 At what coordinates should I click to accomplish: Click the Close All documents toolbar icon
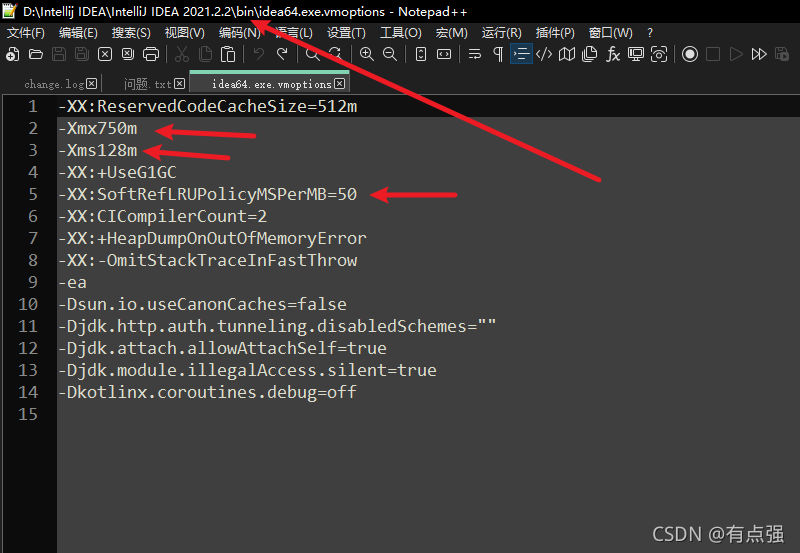tap(128, 54)
